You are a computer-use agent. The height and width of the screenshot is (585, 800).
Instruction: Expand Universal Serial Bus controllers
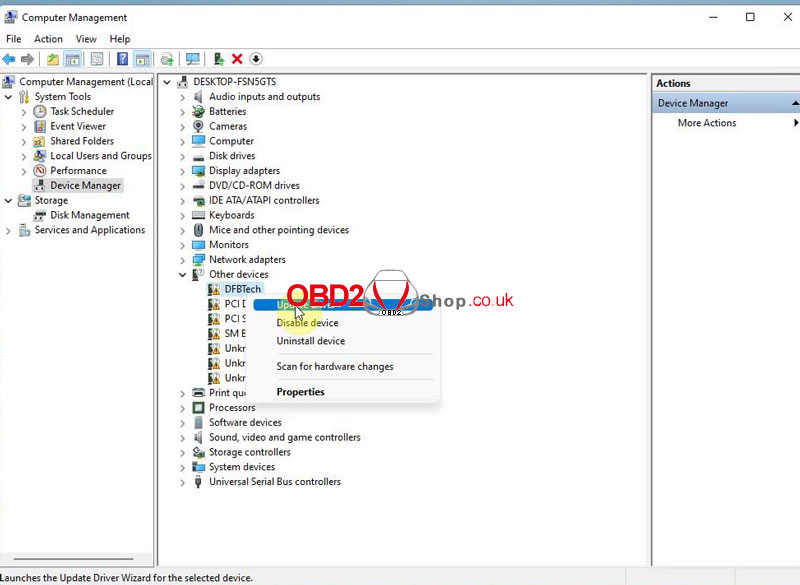pos(182,482)
